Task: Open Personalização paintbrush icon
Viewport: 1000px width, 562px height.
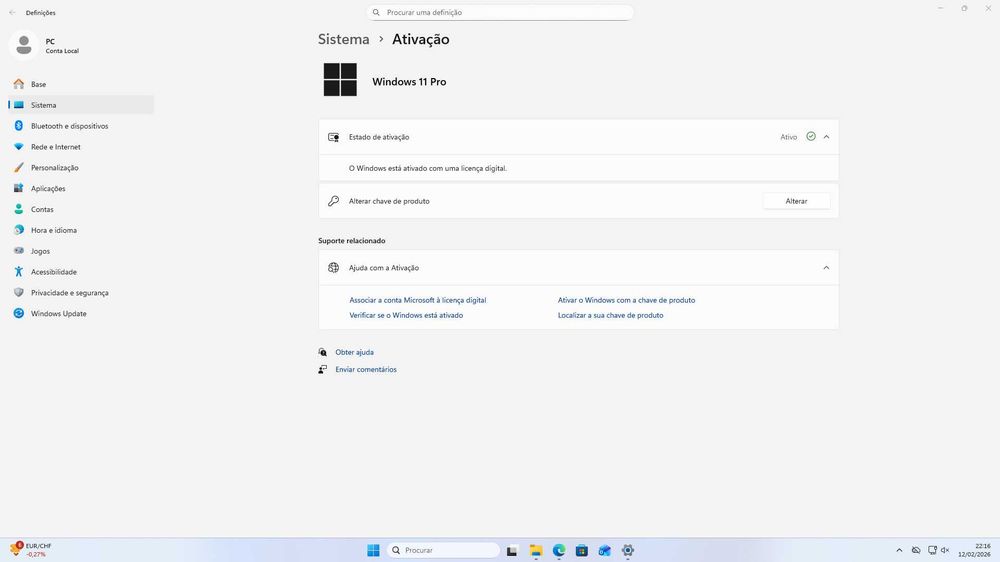Action: point(18,167)
